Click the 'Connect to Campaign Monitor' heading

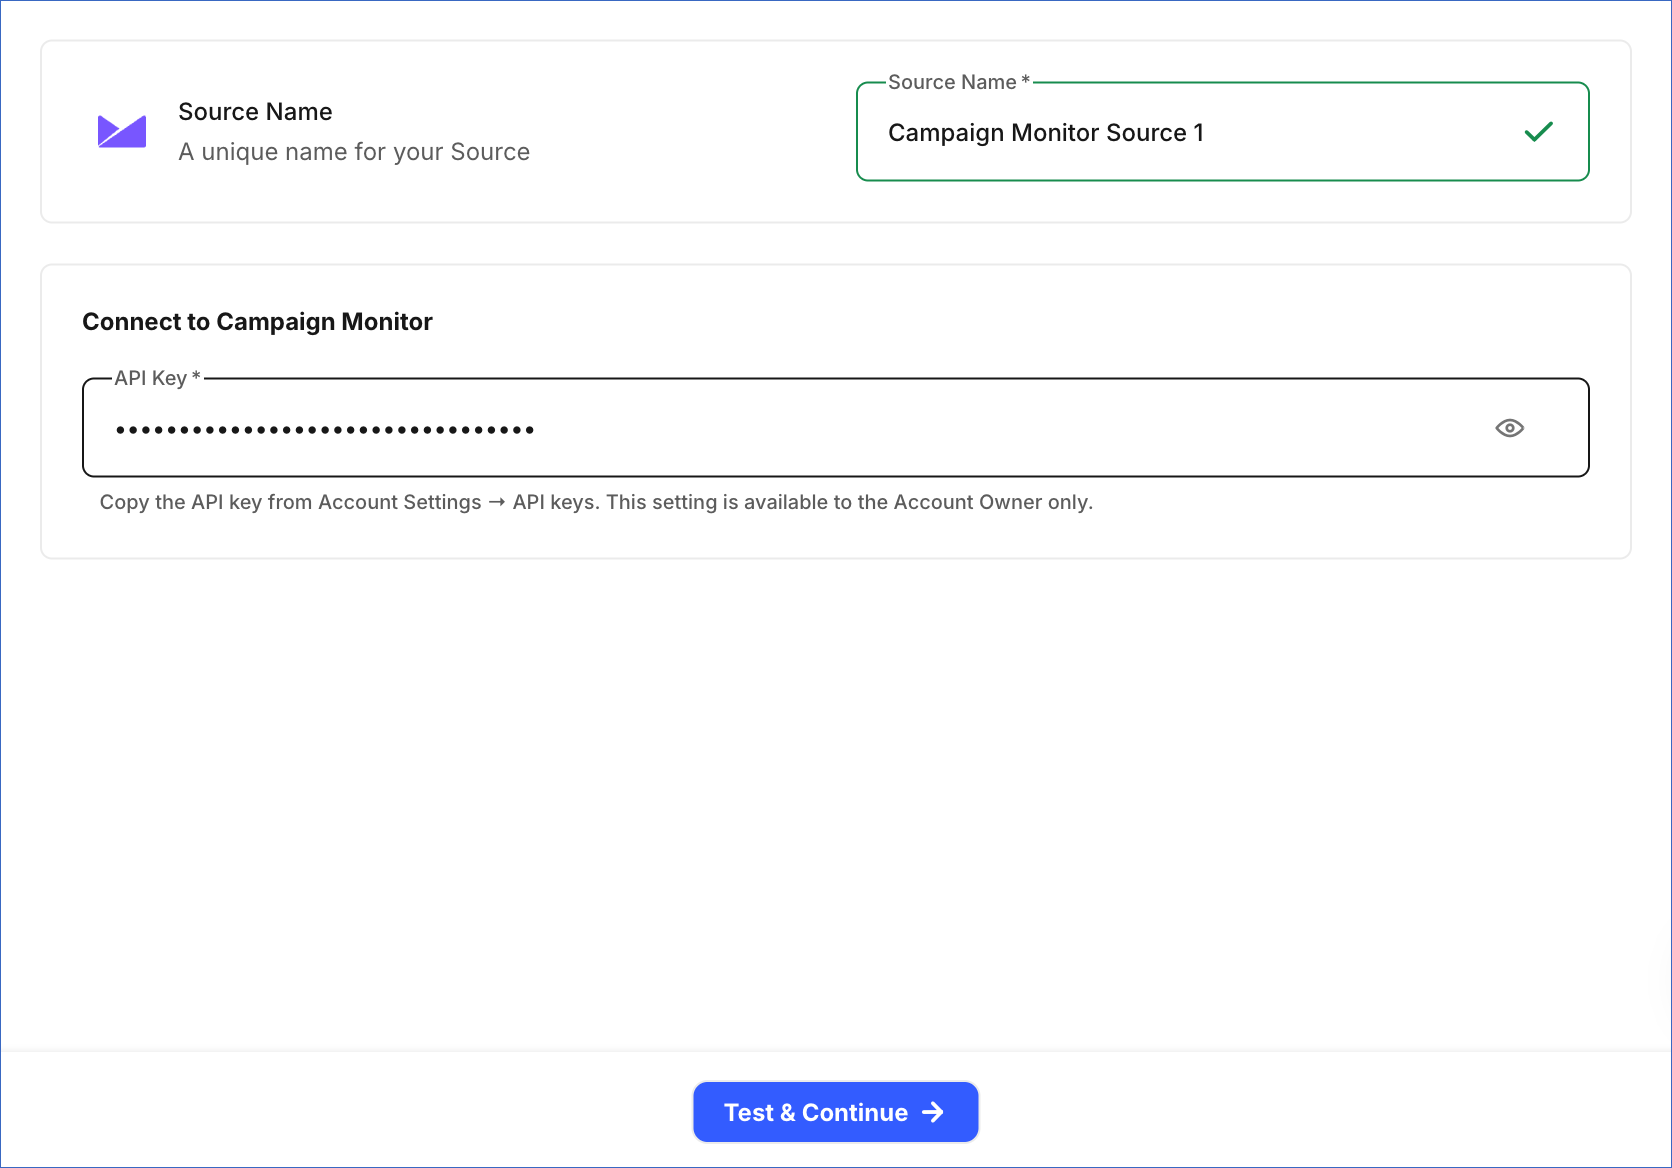tap(257, 322)
